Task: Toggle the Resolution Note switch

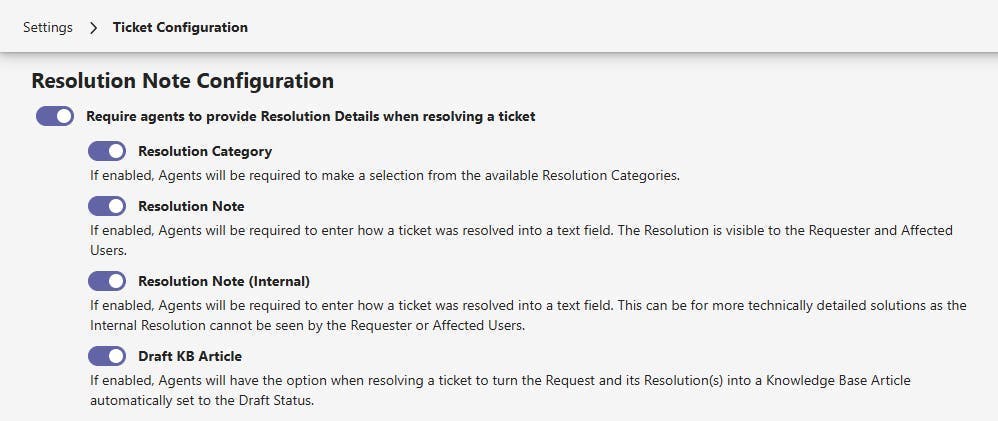Action: 107,206
